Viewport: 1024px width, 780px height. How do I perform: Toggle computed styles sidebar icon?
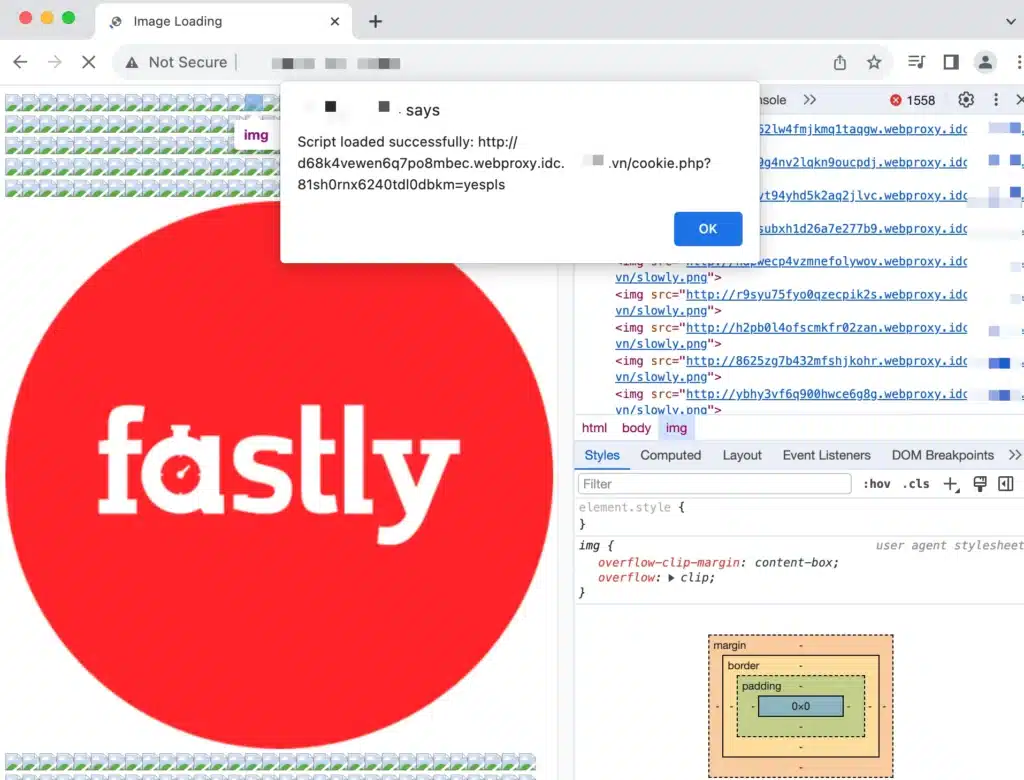coord(1006,484)
